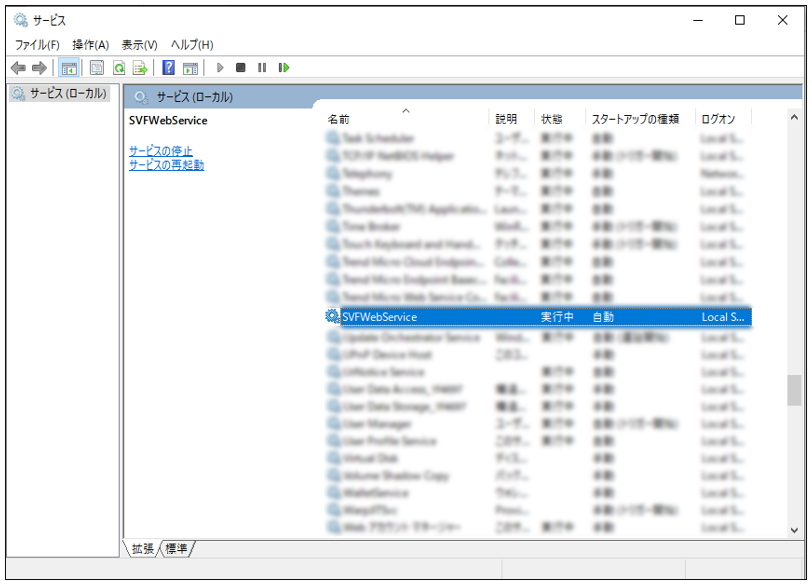Start the service with the play icon
The height and width of the screenshot is (586, 812).
(x=219, y=68)
